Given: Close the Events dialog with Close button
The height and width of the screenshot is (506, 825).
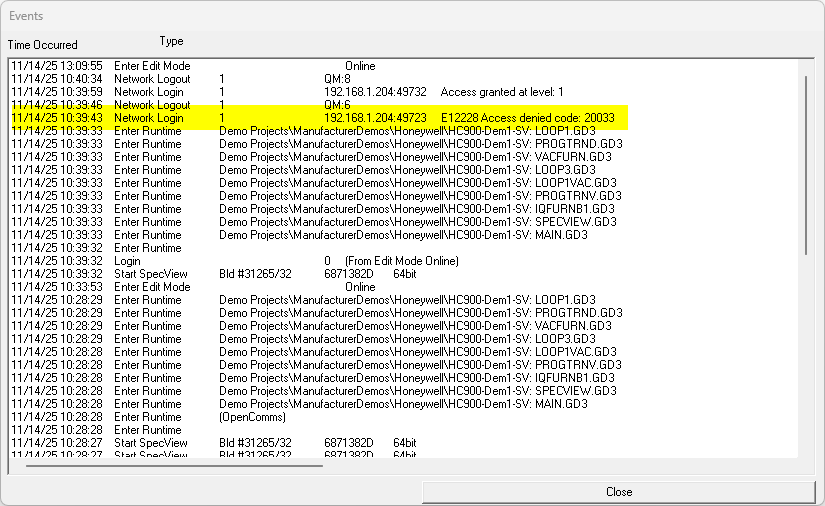Looking at the screenshot, I should [619, 492].
